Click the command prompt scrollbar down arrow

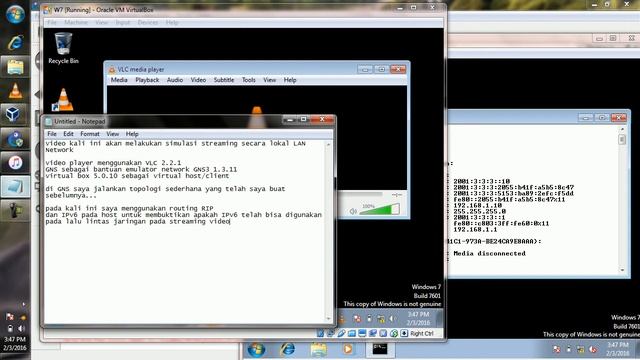[622, 270]
